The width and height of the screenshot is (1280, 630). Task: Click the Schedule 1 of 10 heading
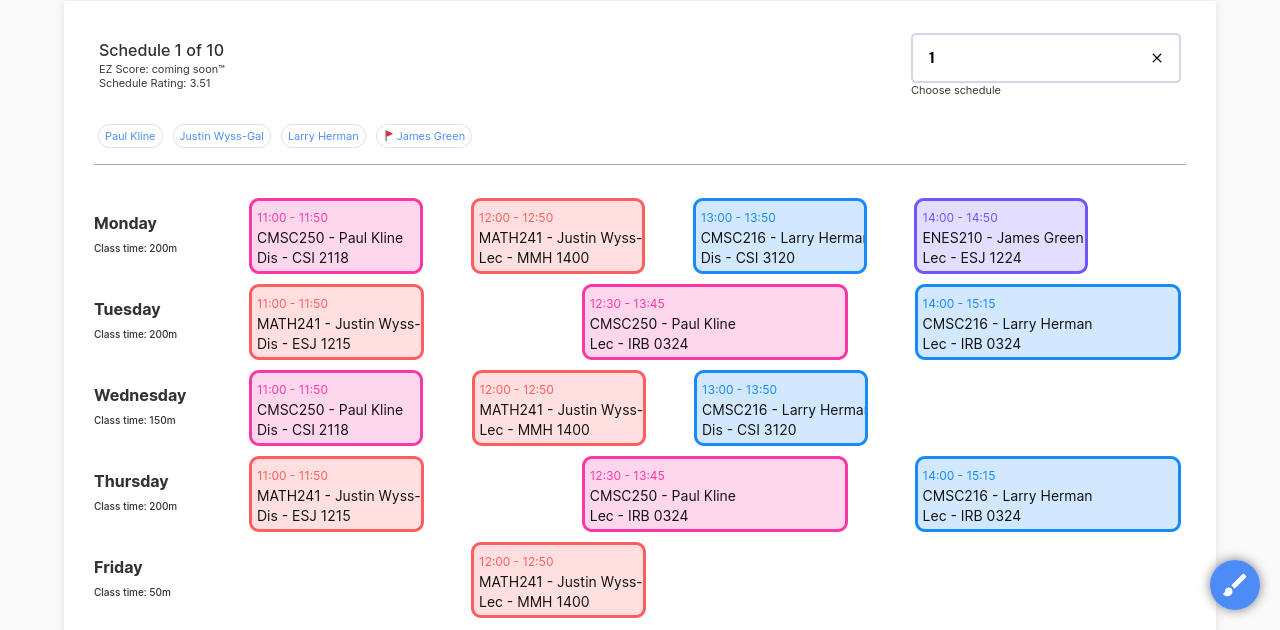[161, 51]
